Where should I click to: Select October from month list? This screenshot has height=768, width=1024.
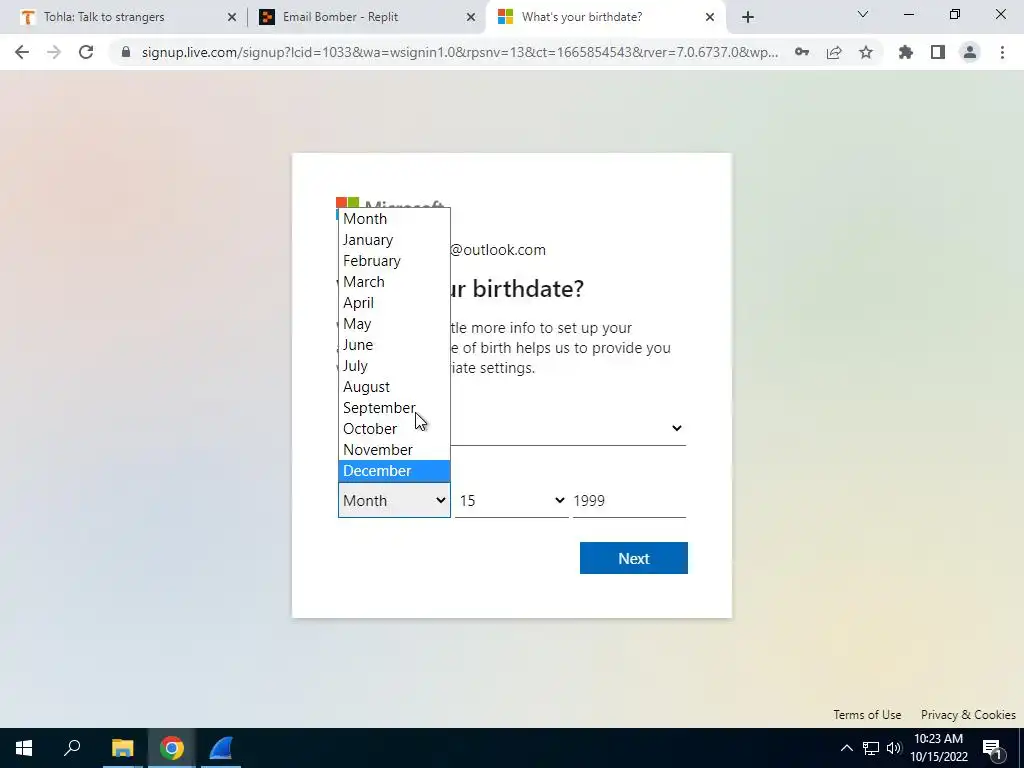tap(394, 428)
